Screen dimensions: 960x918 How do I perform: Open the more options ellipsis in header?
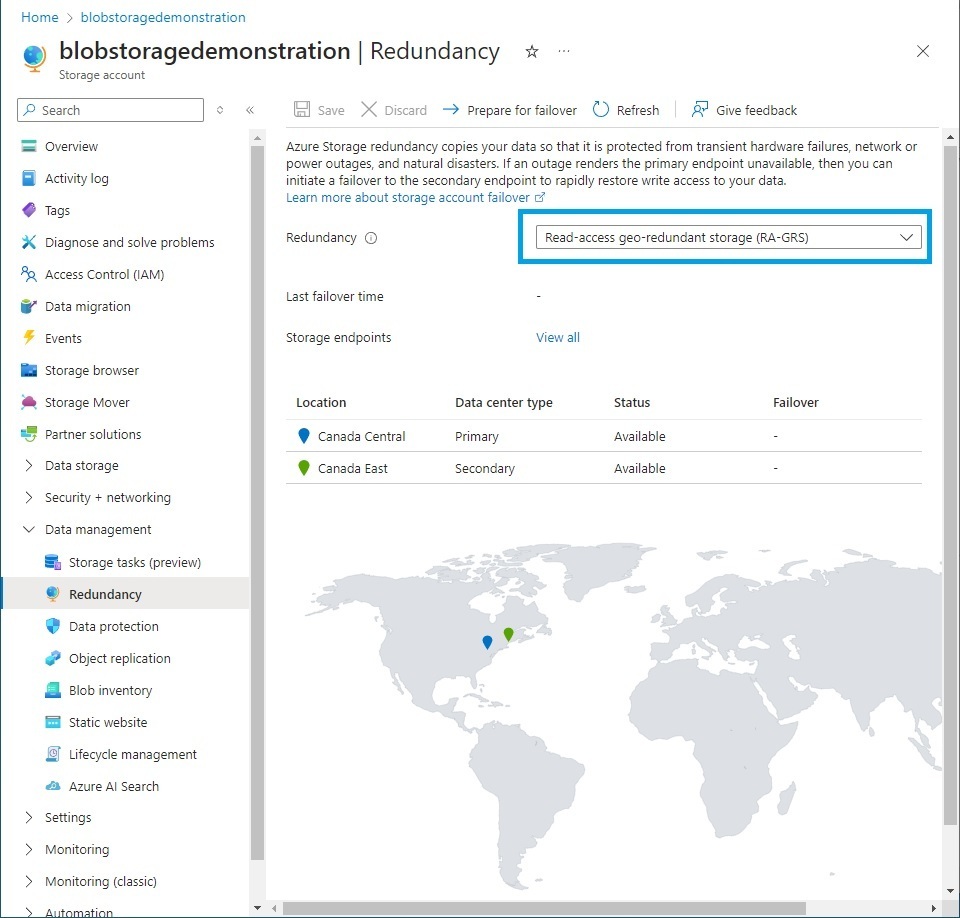(564, 51)
